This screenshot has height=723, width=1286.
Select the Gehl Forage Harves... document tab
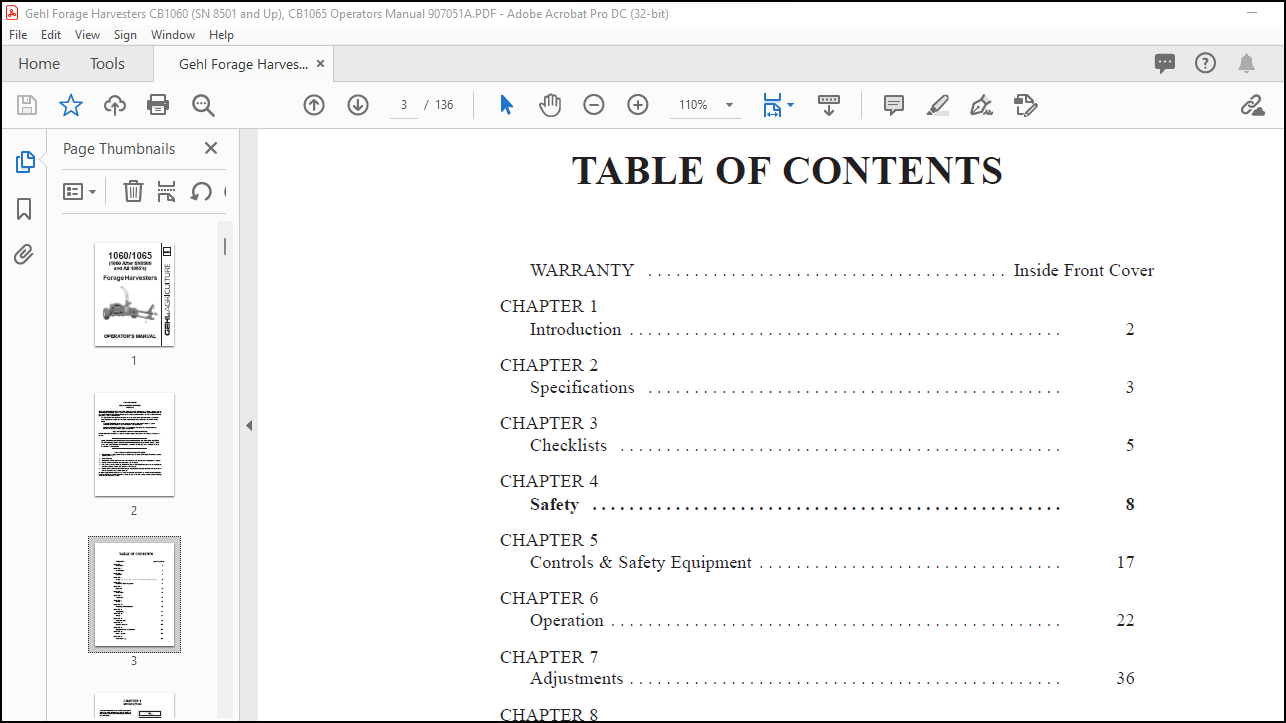(x=243, y=64)
